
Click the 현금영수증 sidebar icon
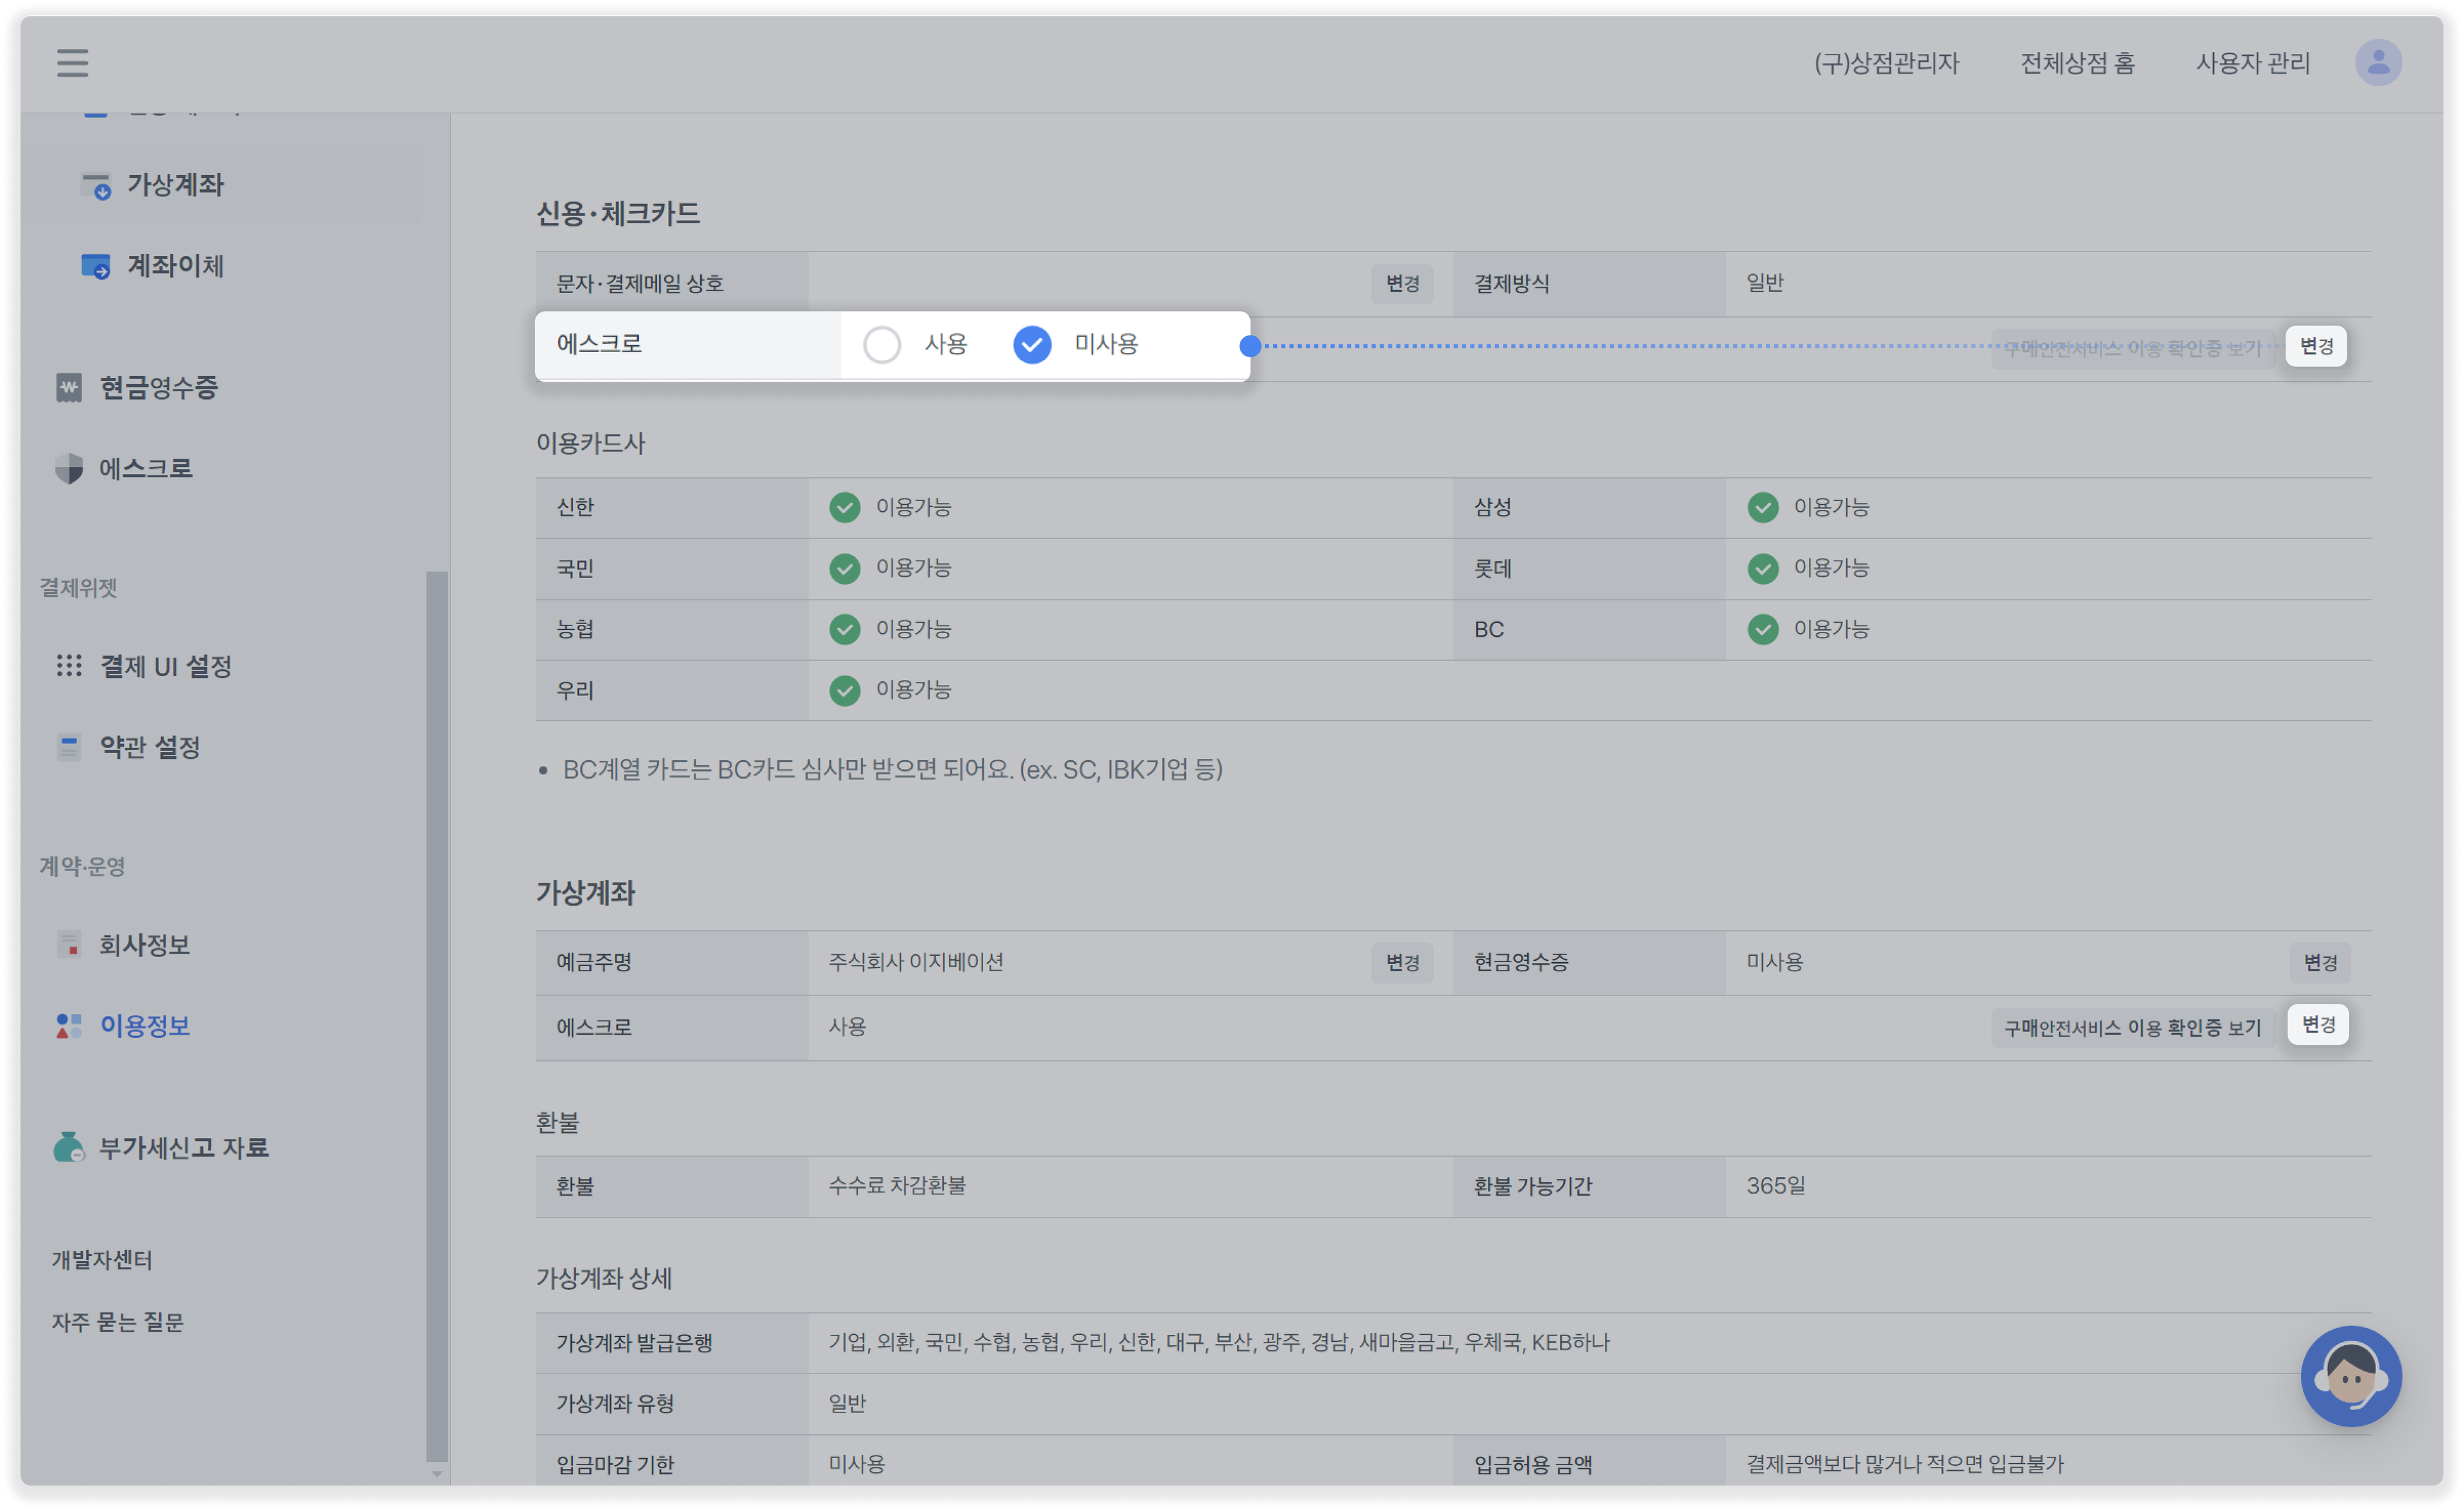coord(69,388)
